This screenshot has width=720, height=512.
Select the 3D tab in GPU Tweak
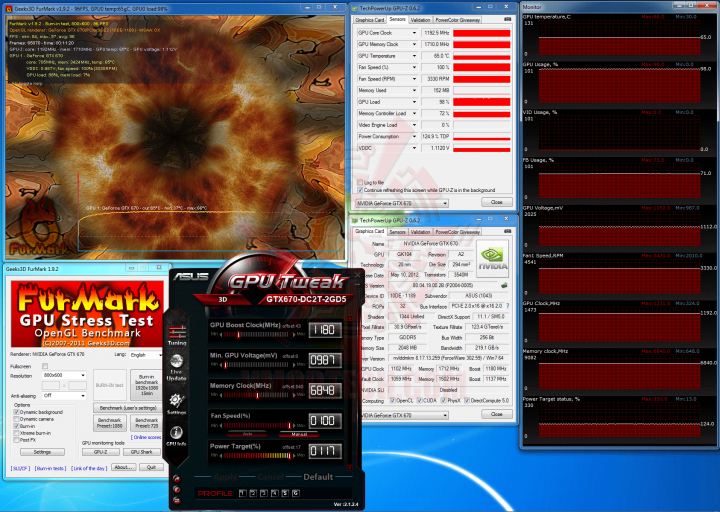[x=223, y=299]
